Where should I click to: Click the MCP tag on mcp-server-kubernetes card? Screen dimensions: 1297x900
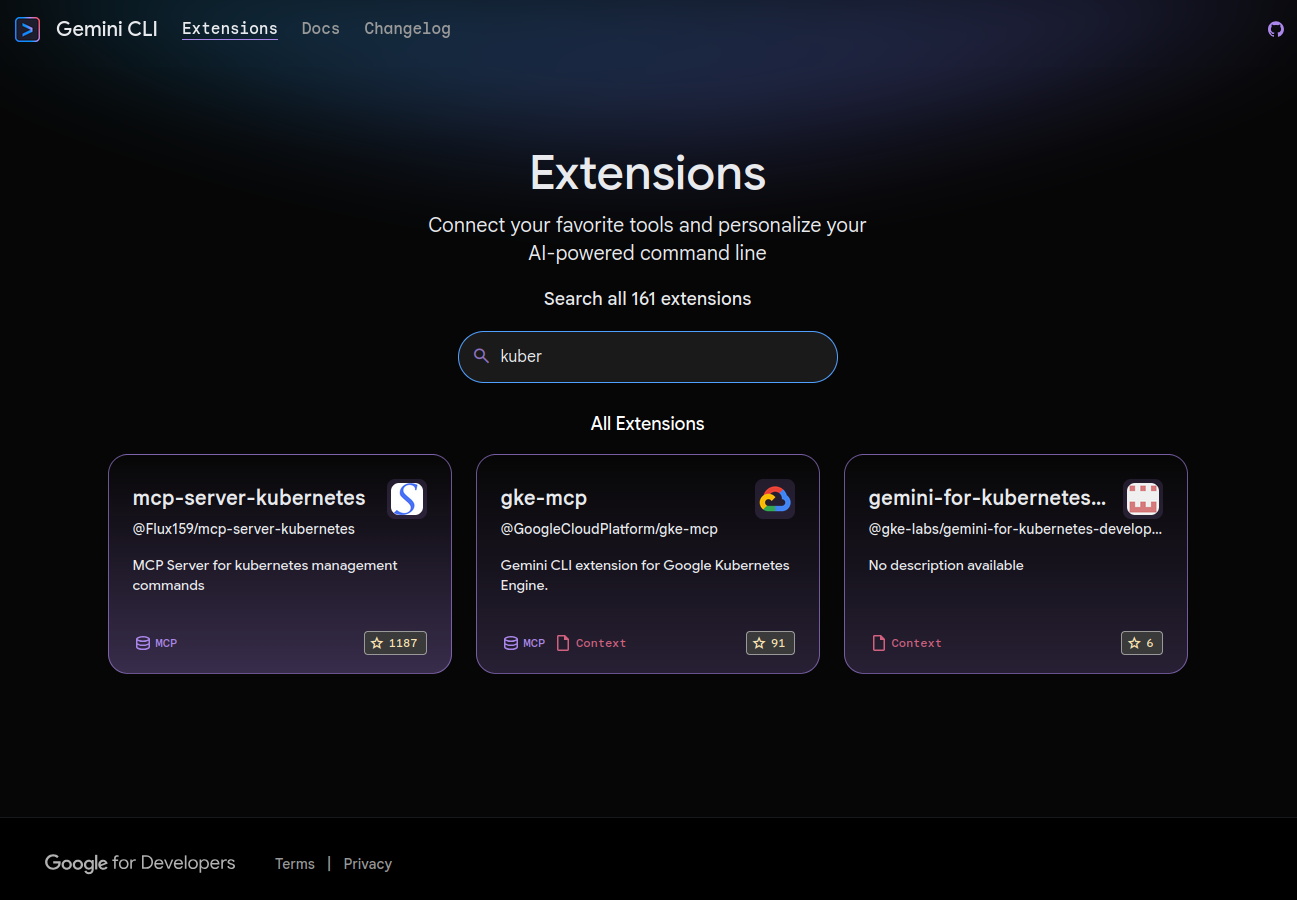157,643
